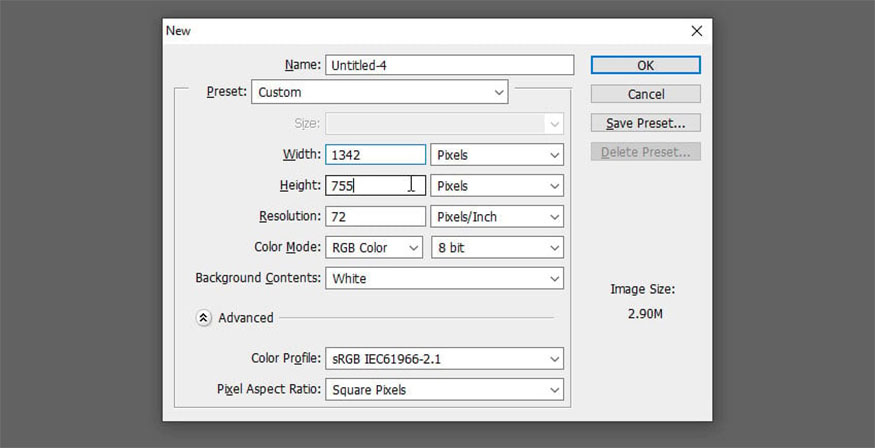The image size is (875, 448).
Task: Click the Save Preset button
Action: tap(645, 123)
